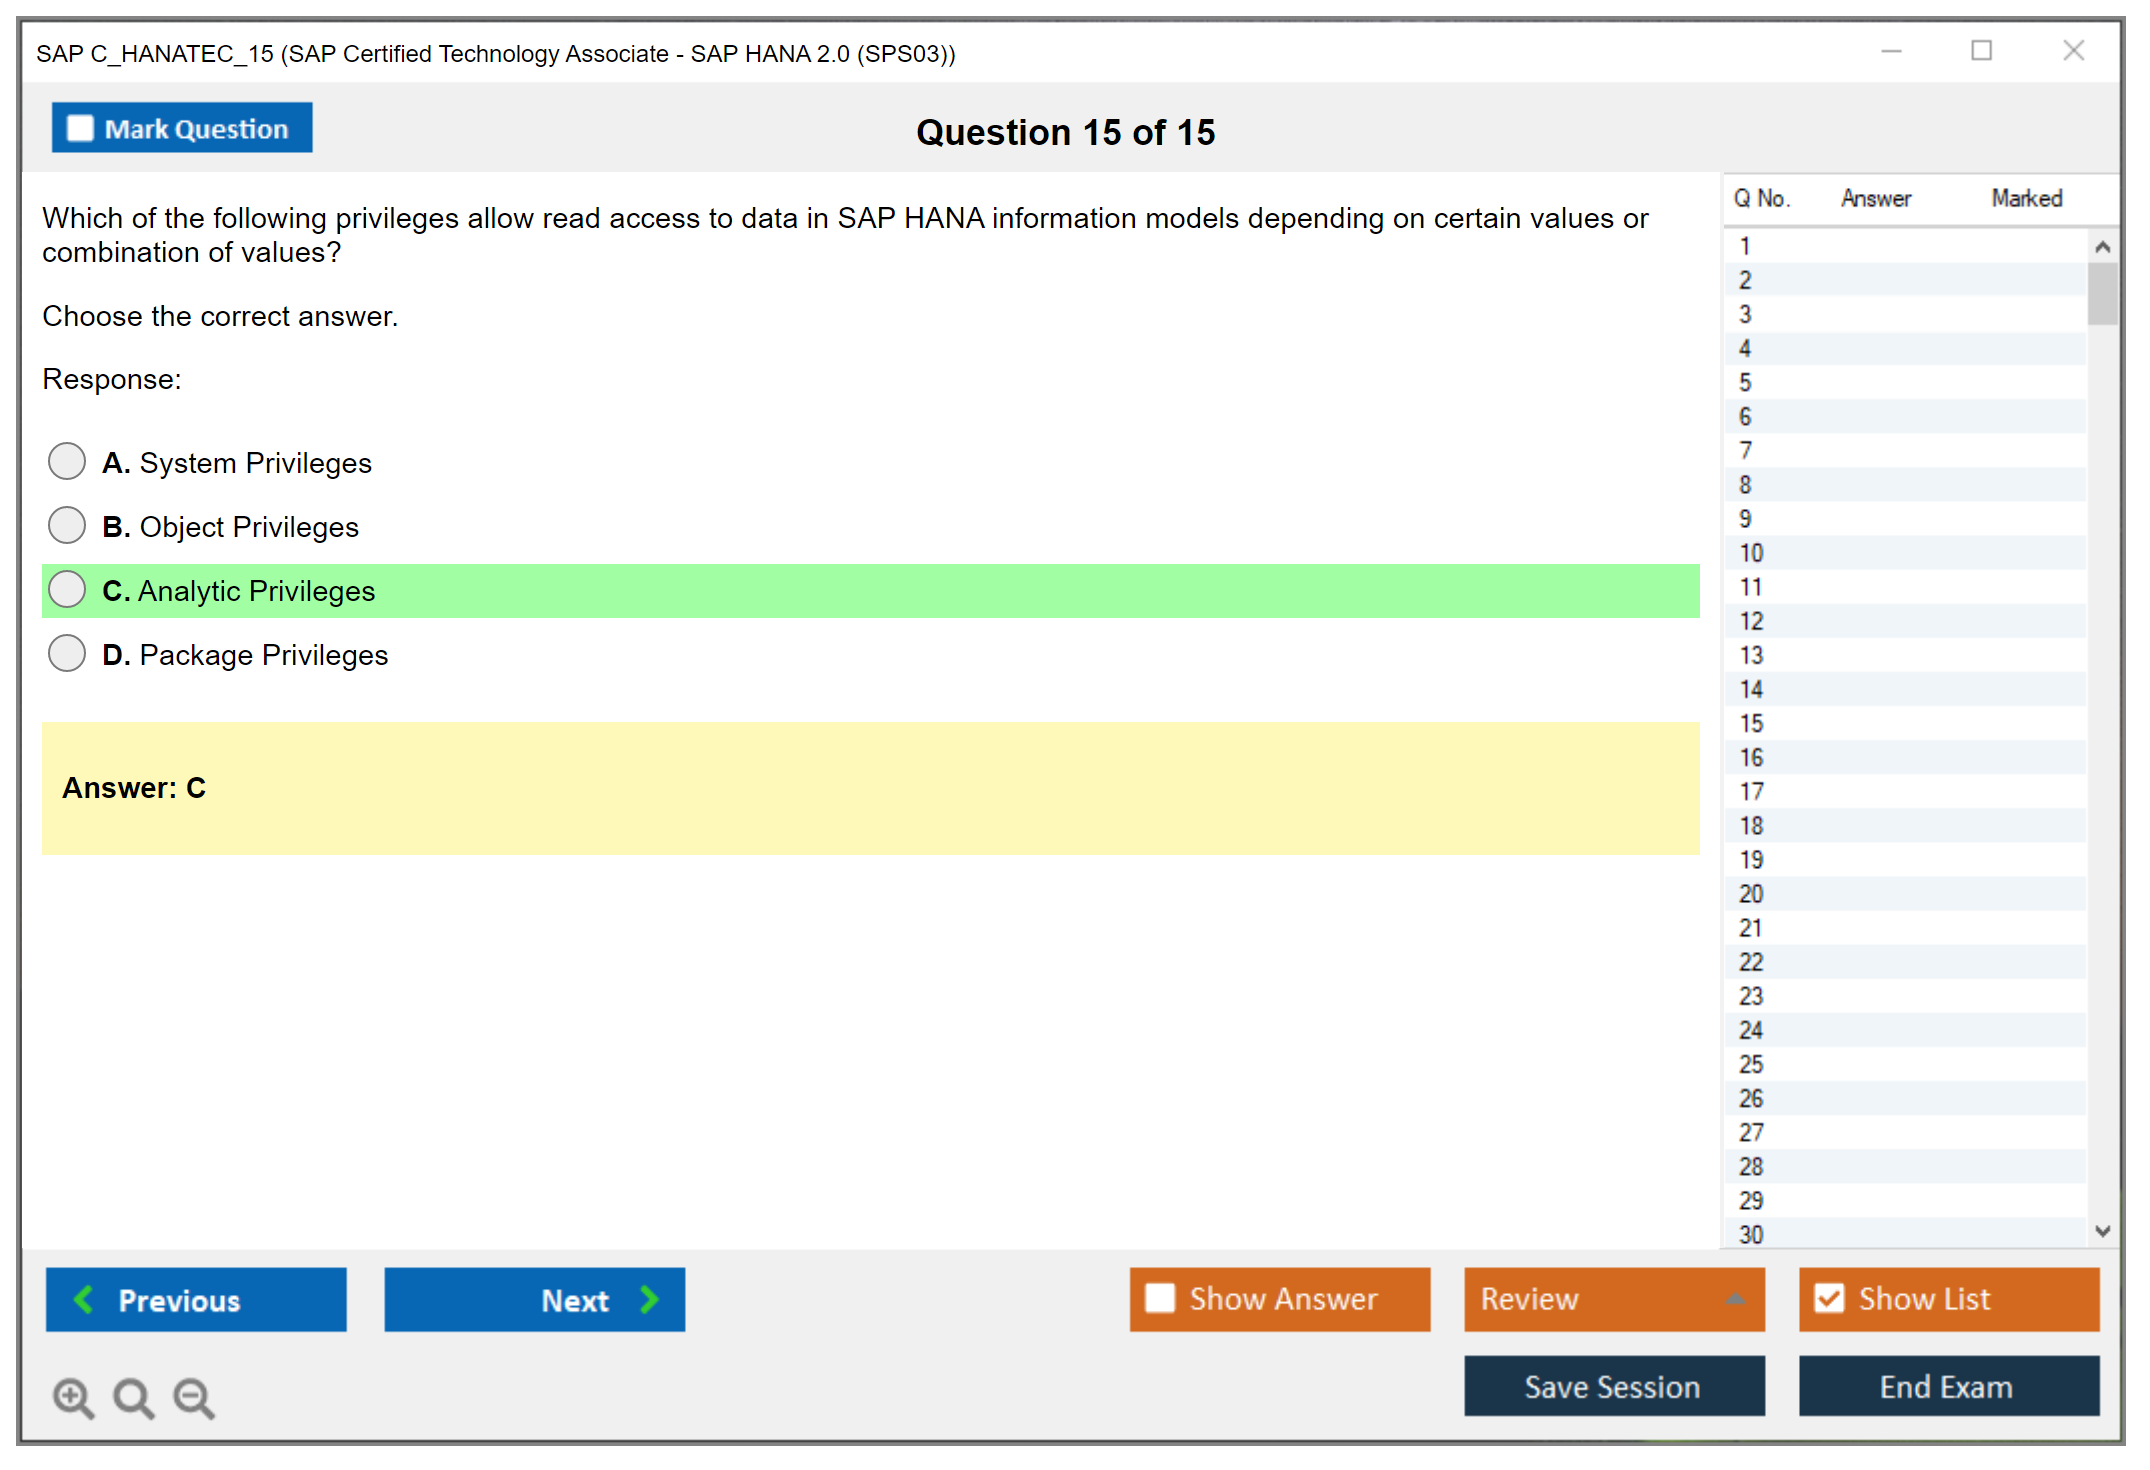This screenshot has height=1470, width=2150.
Task: Check the Mark Question checkbox
Action: 80,129
